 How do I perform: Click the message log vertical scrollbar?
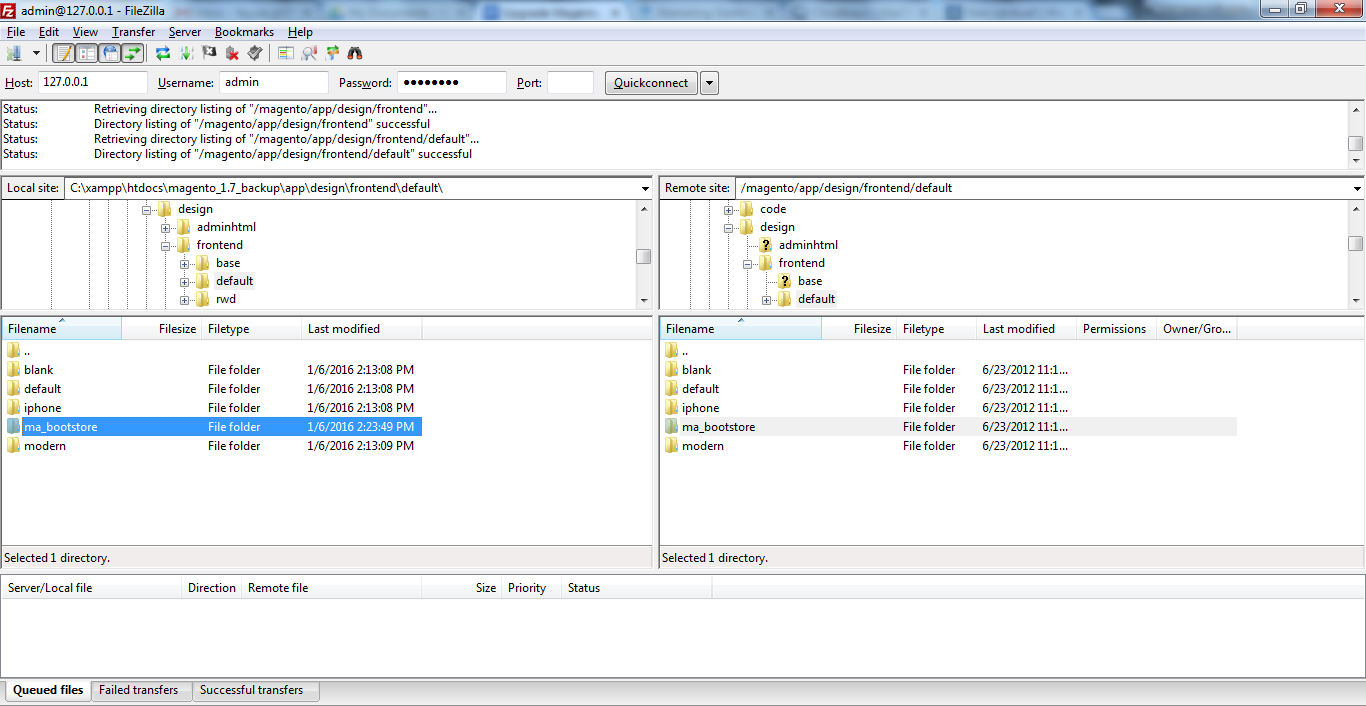(x=1355, y=134)
